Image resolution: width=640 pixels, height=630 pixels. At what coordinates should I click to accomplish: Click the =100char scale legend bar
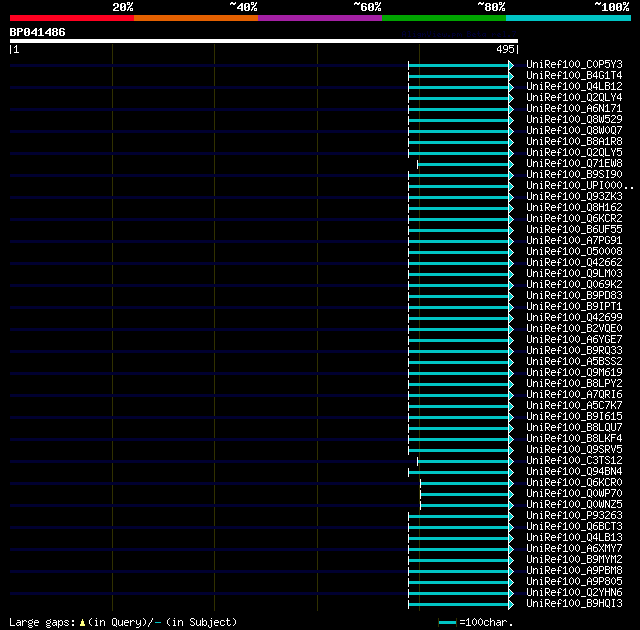[x=448, y=623]
